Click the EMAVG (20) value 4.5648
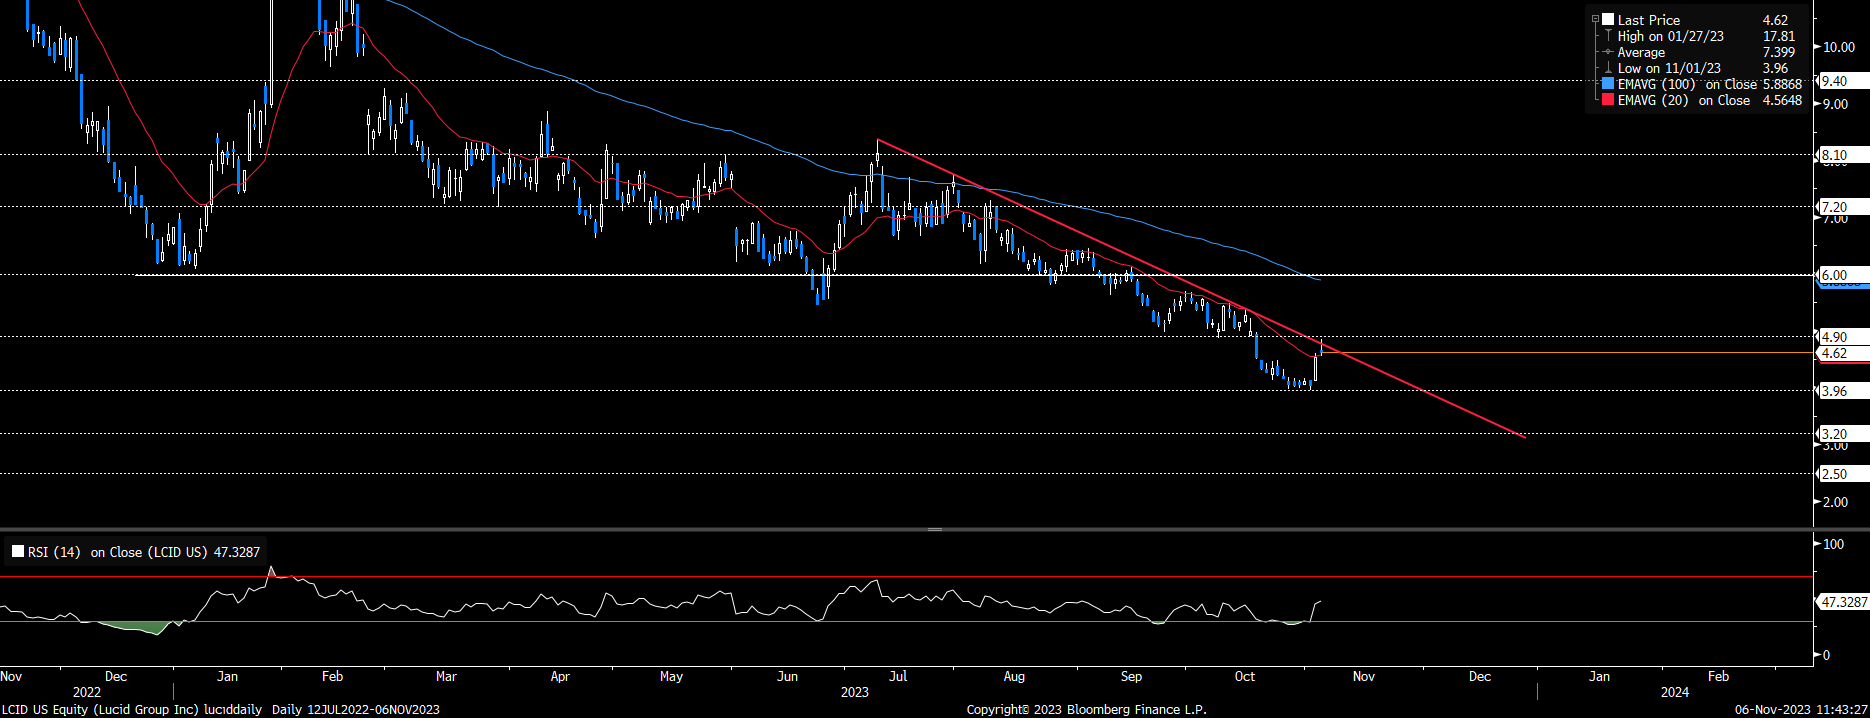Viewport: 1870px width, 718px height. click(x=1782, y=100)
